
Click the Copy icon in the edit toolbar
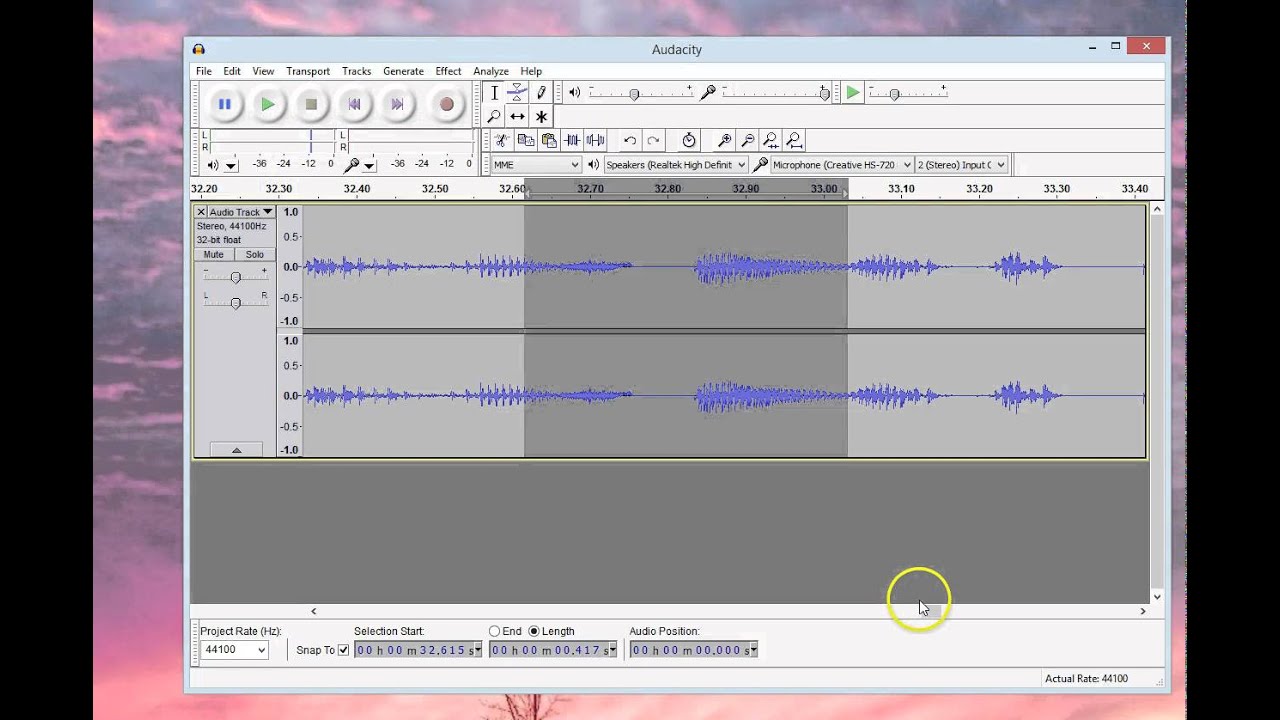coord(525,140)
